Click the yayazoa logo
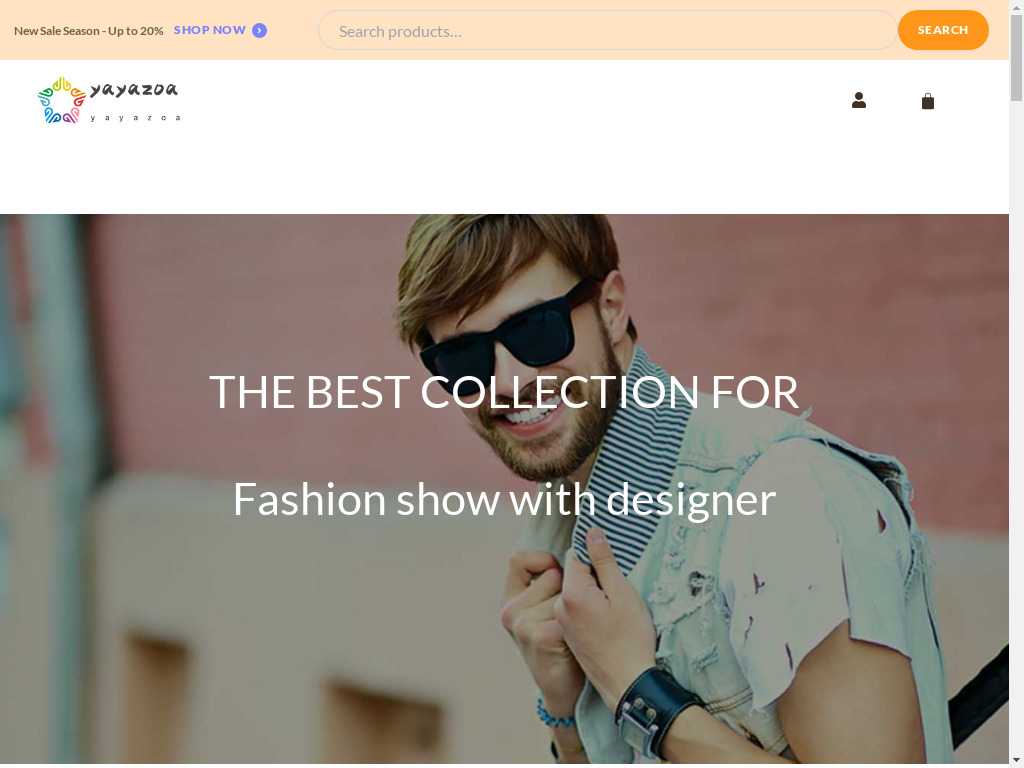Screen dimensions: 1024x768 108,100
